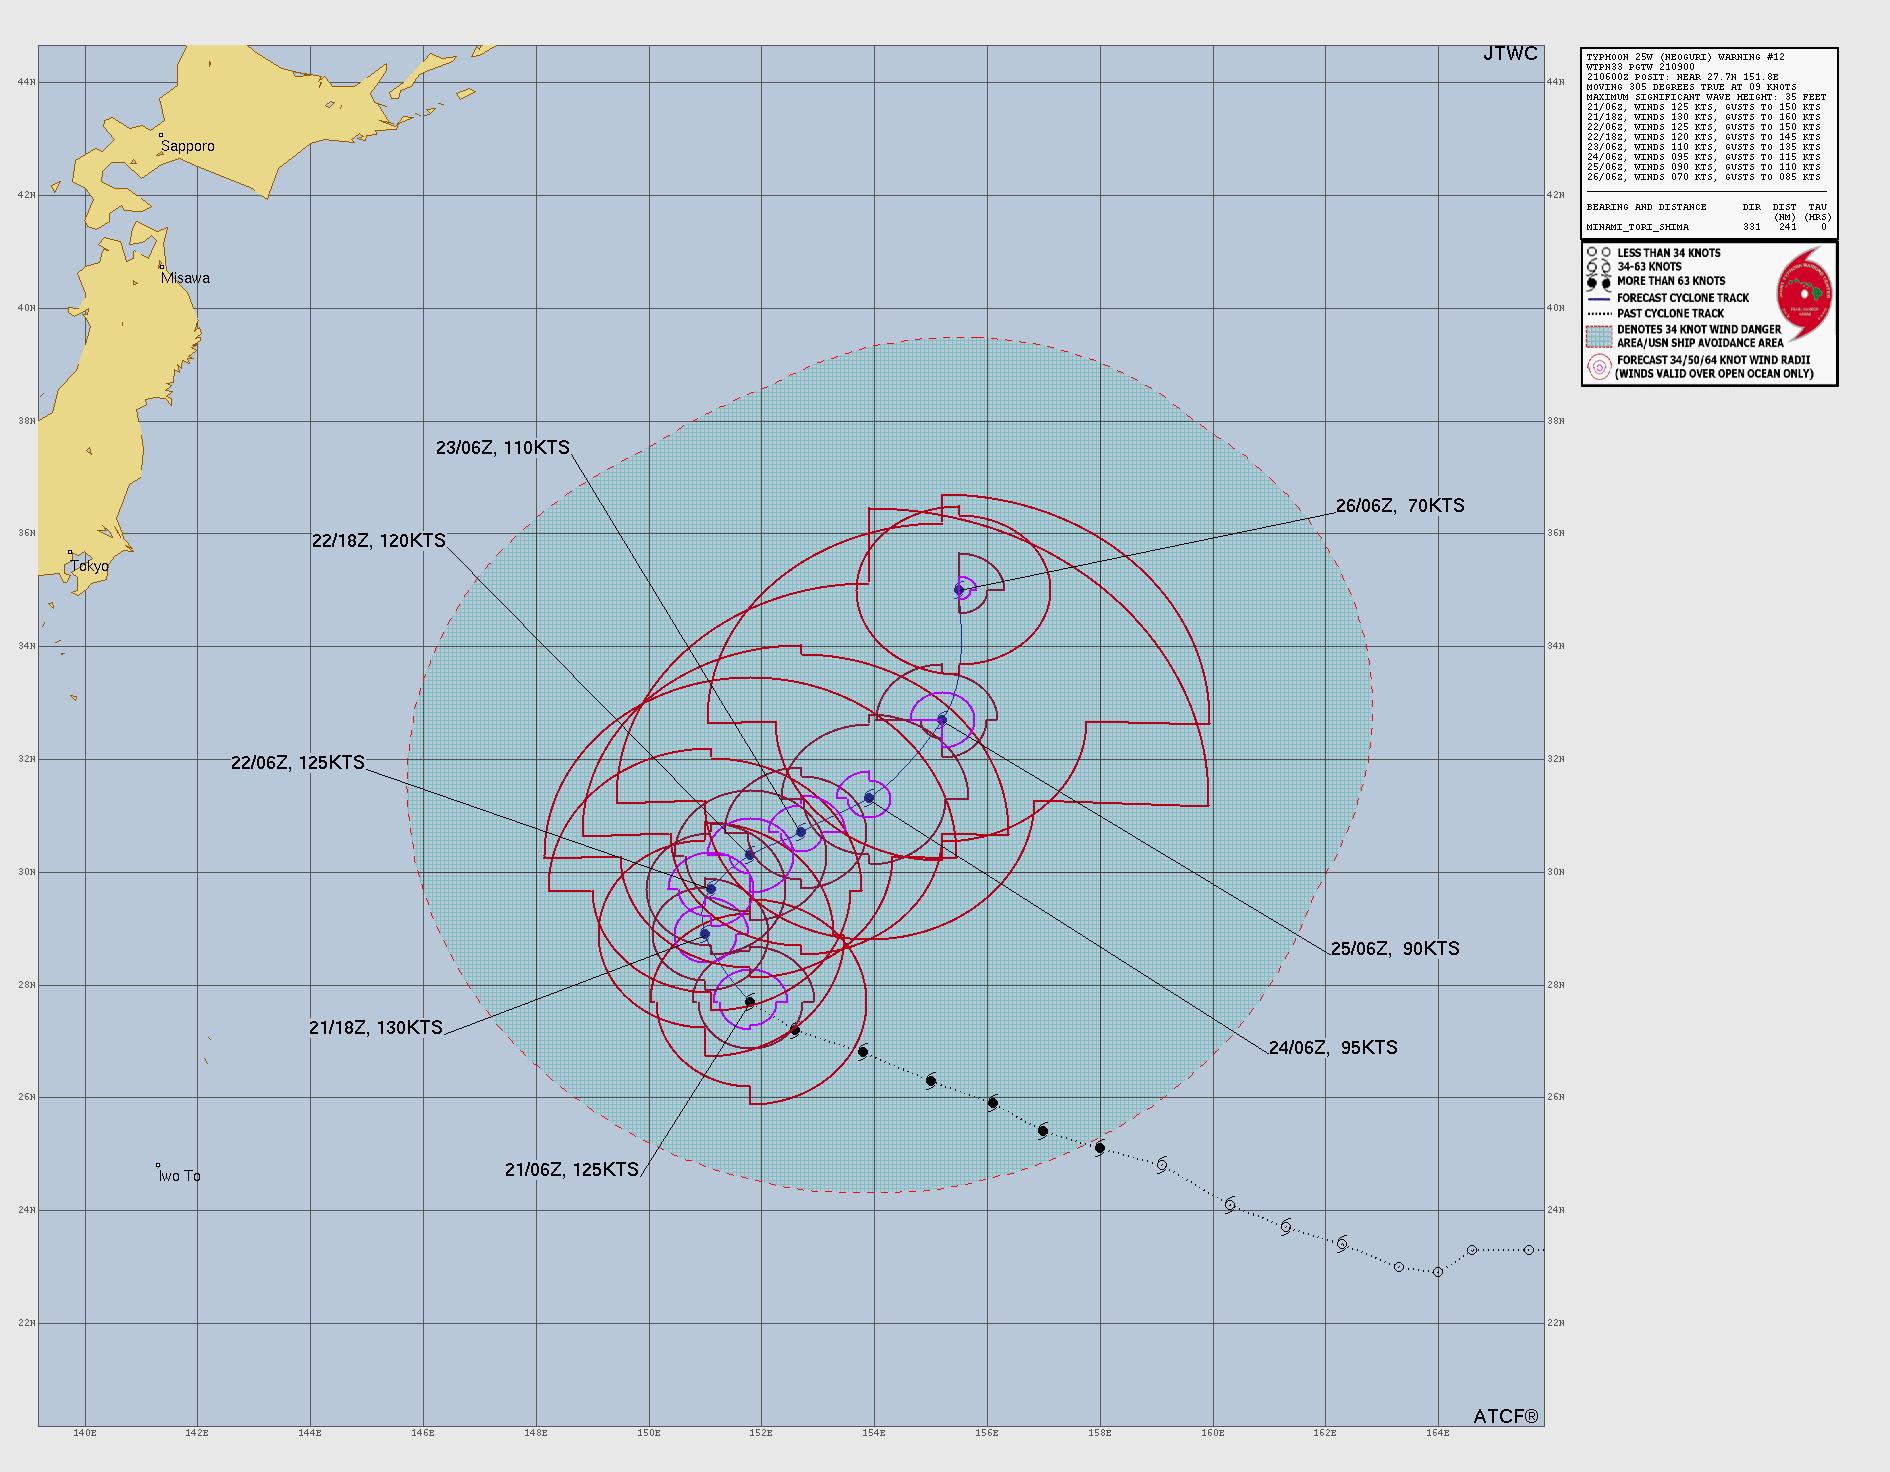1890x1472 pixels.
Task: Select the filled past-track typhoon symbol near 158E
Action: point(1100,1148)
